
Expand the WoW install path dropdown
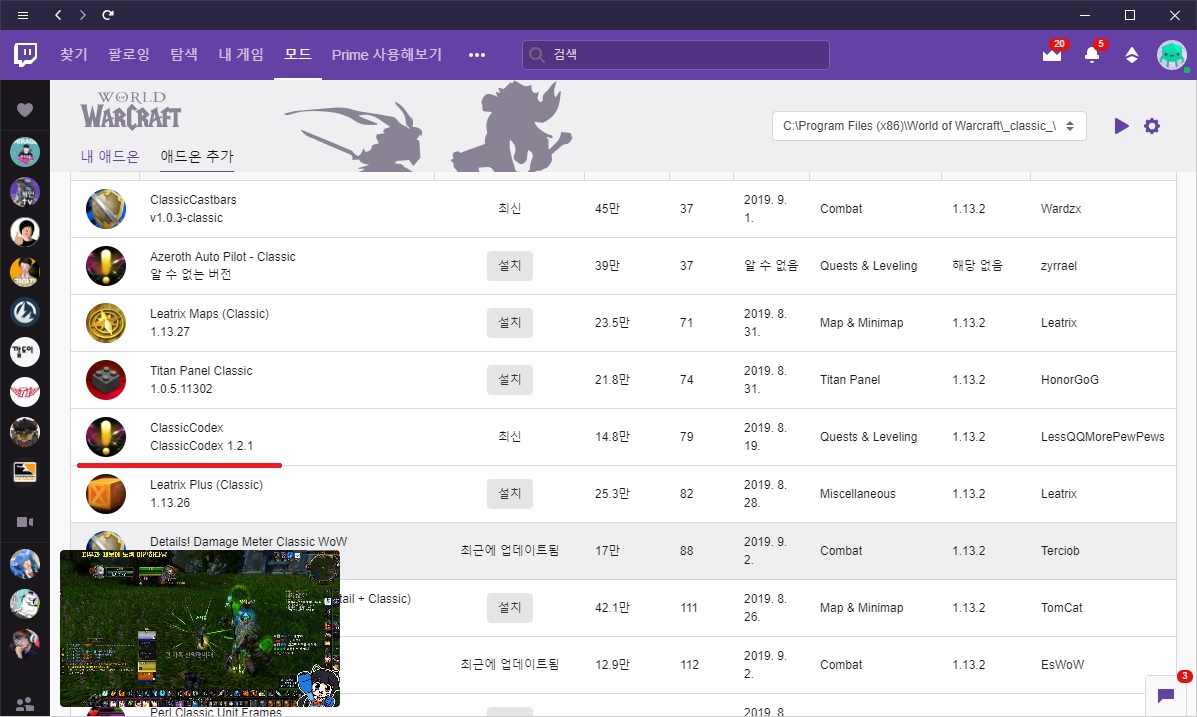[929, 126]
